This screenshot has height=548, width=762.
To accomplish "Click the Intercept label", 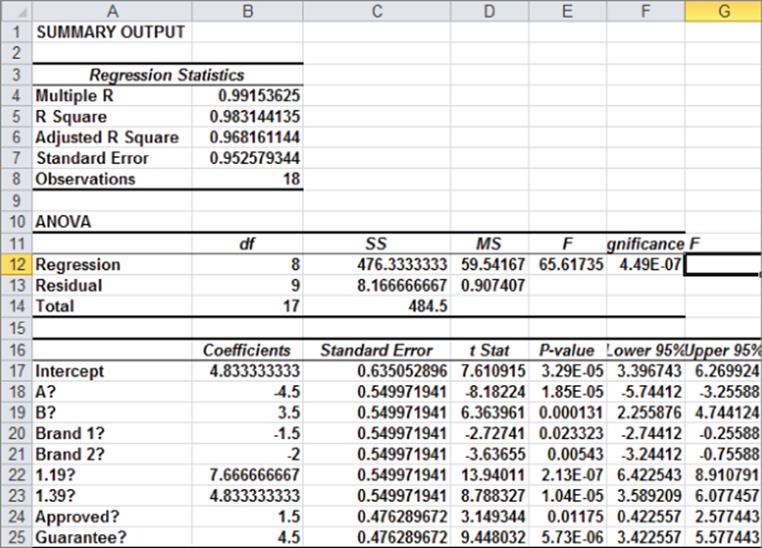I will coord(69,371).
